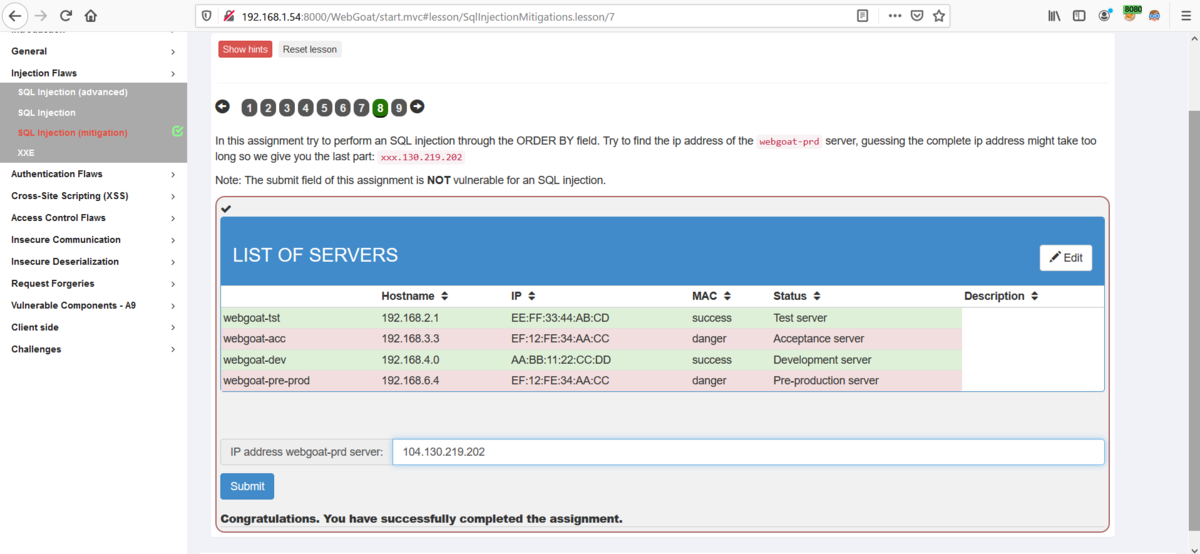
Task: Click the AA:BB:11:22:CC:DD address cell
Action: (561, 360)
